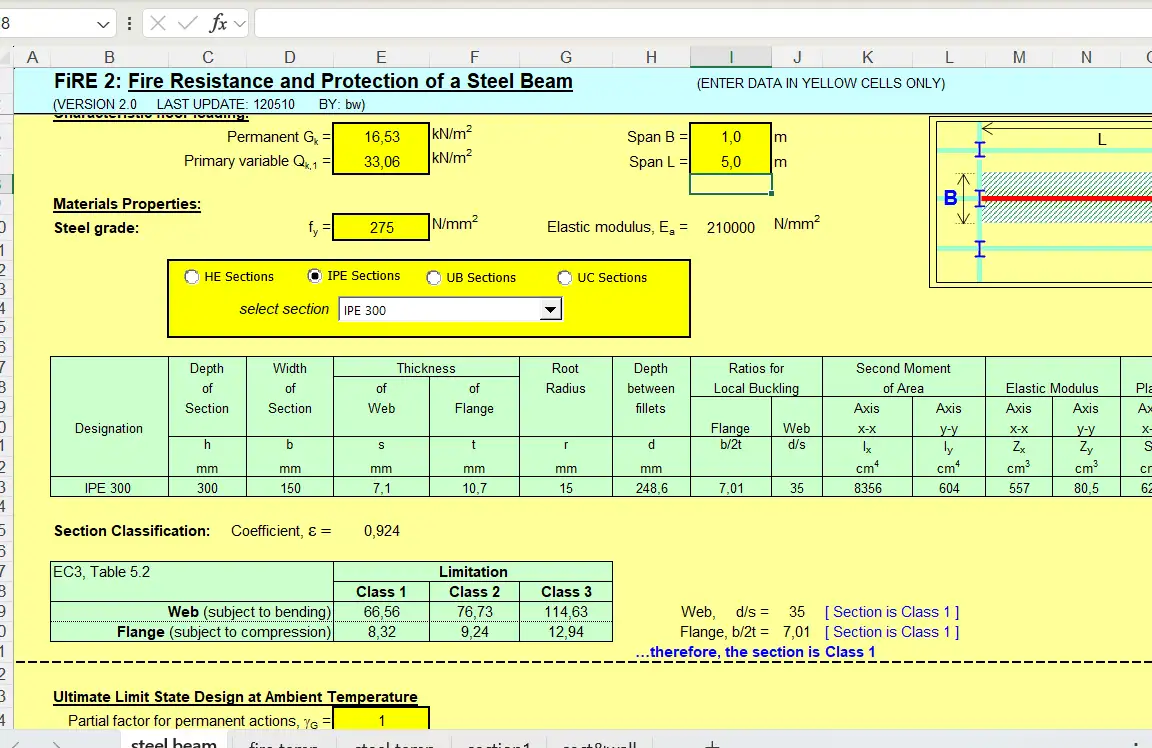Select the UB Sections radio button
Image resolution: width=1152 pixels, height=748 pixels.
(434, 278)
